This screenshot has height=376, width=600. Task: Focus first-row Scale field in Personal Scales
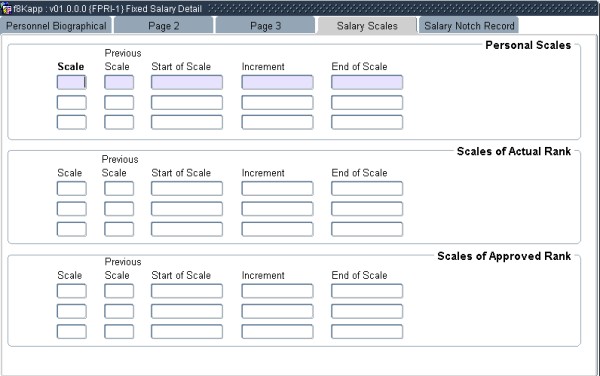pyautogui.click(x=72, y=82)
